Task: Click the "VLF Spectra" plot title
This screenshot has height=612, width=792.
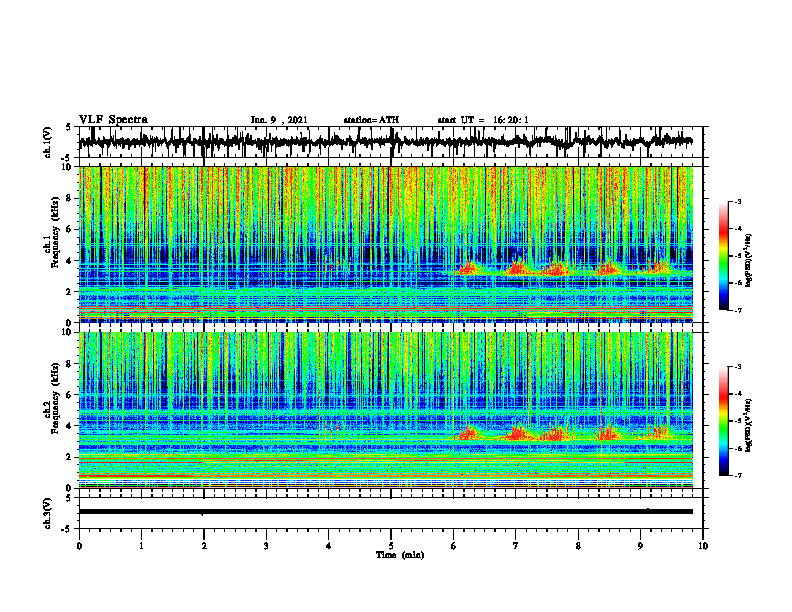Action: pyautogui.click(x=113, y=120)
